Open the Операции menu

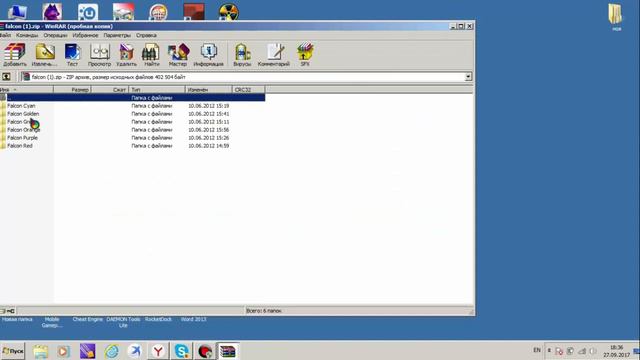[x=55, y=36]
